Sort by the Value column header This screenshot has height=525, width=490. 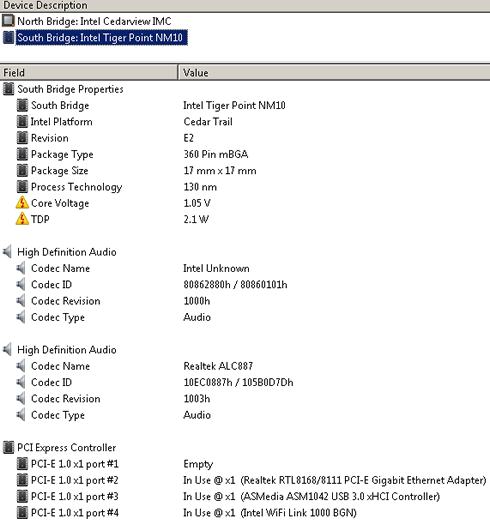point(334,73)
